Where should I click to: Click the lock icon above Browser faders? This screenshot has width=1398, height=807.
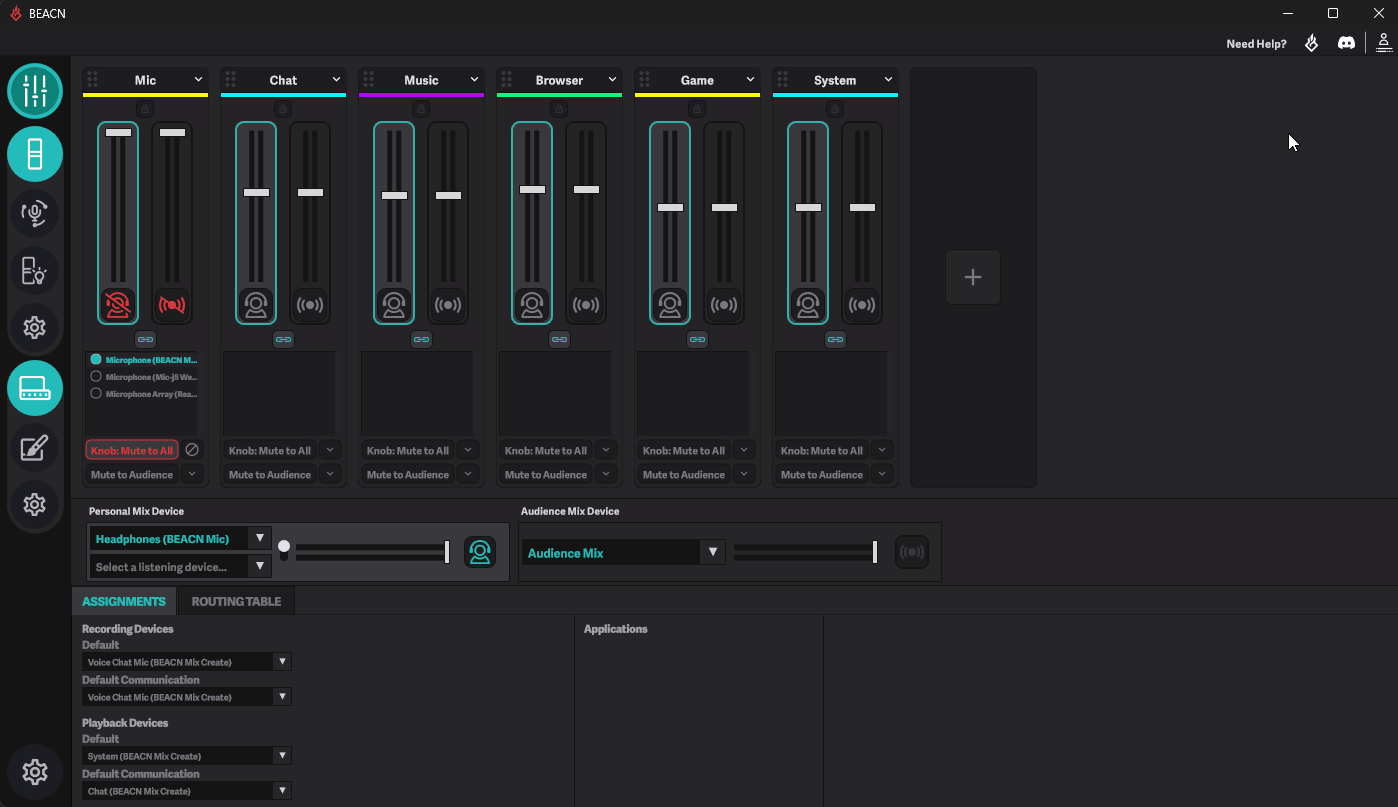(x=559, y=108)
